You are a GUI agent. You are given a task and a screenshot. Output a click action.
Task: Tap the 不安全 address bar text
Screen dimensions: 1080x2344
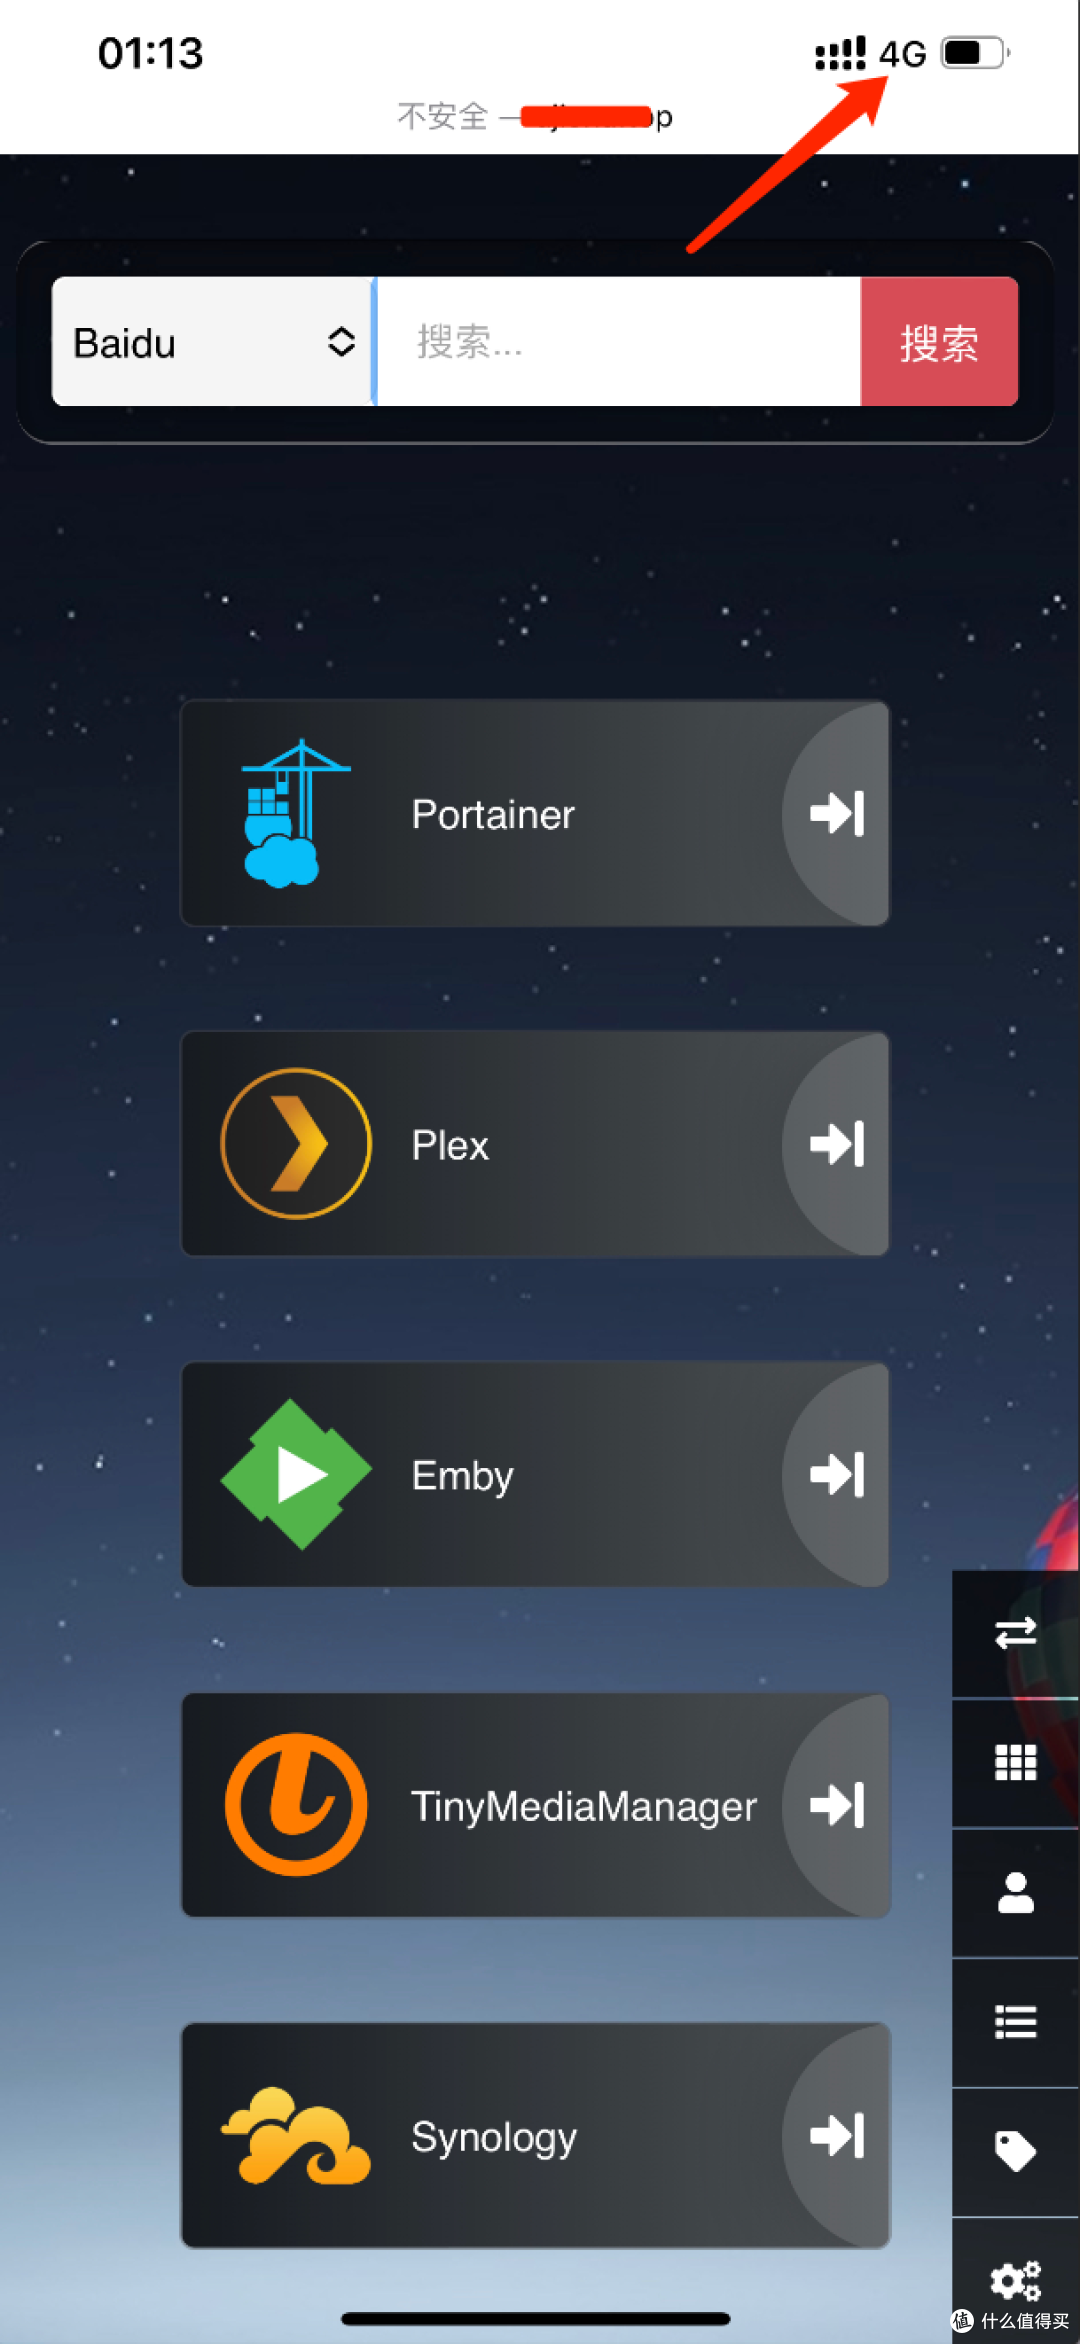tap(442, 117)
